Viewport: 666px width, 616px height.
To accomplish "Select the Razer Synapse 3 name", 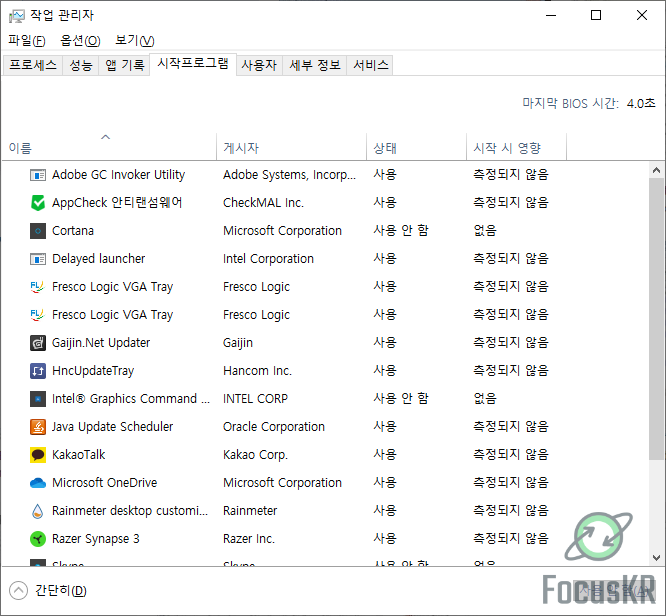I will click(x=96, y=539).
